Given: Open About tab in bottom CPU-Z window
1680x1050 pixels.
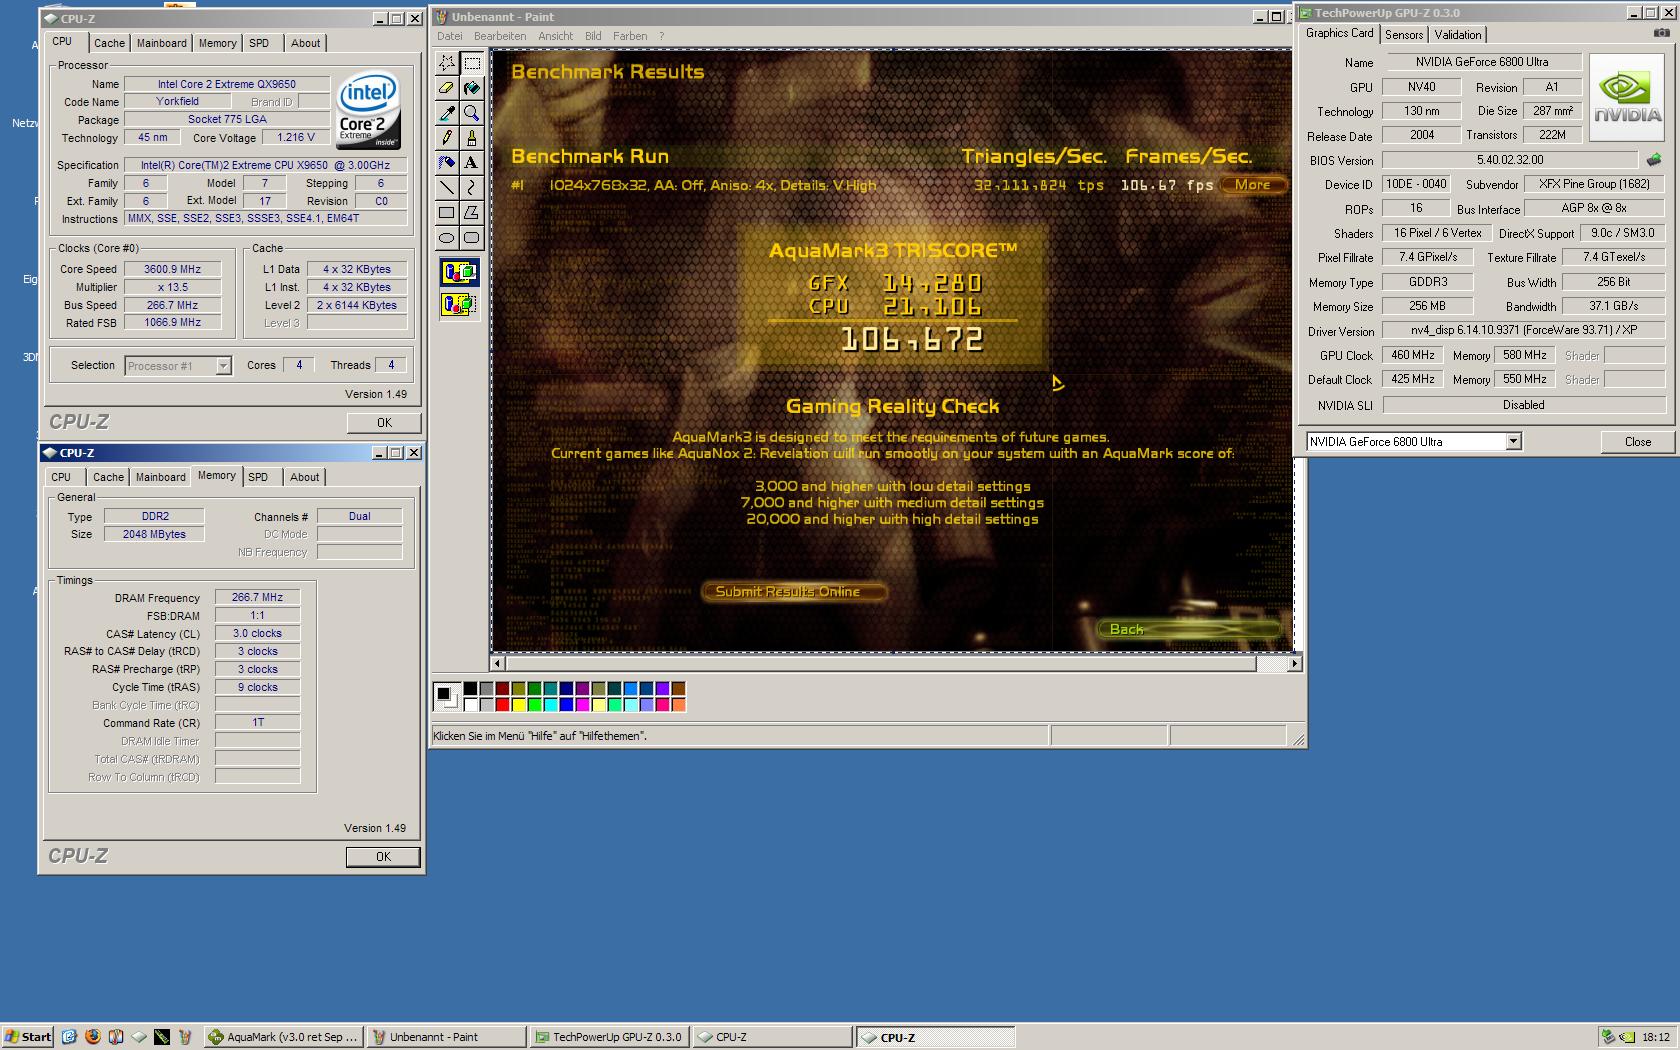Looking at the screenshot, I should (x=305, y=477).
